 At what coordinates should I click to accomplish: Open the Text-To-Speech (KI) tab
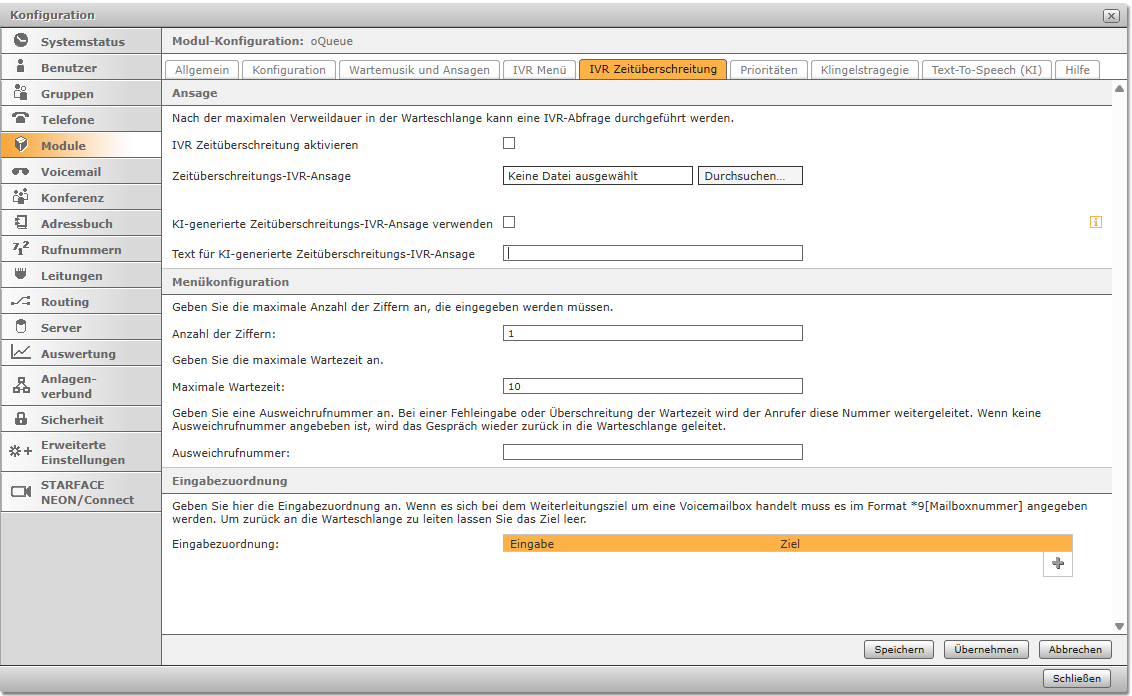click(986, 70)
